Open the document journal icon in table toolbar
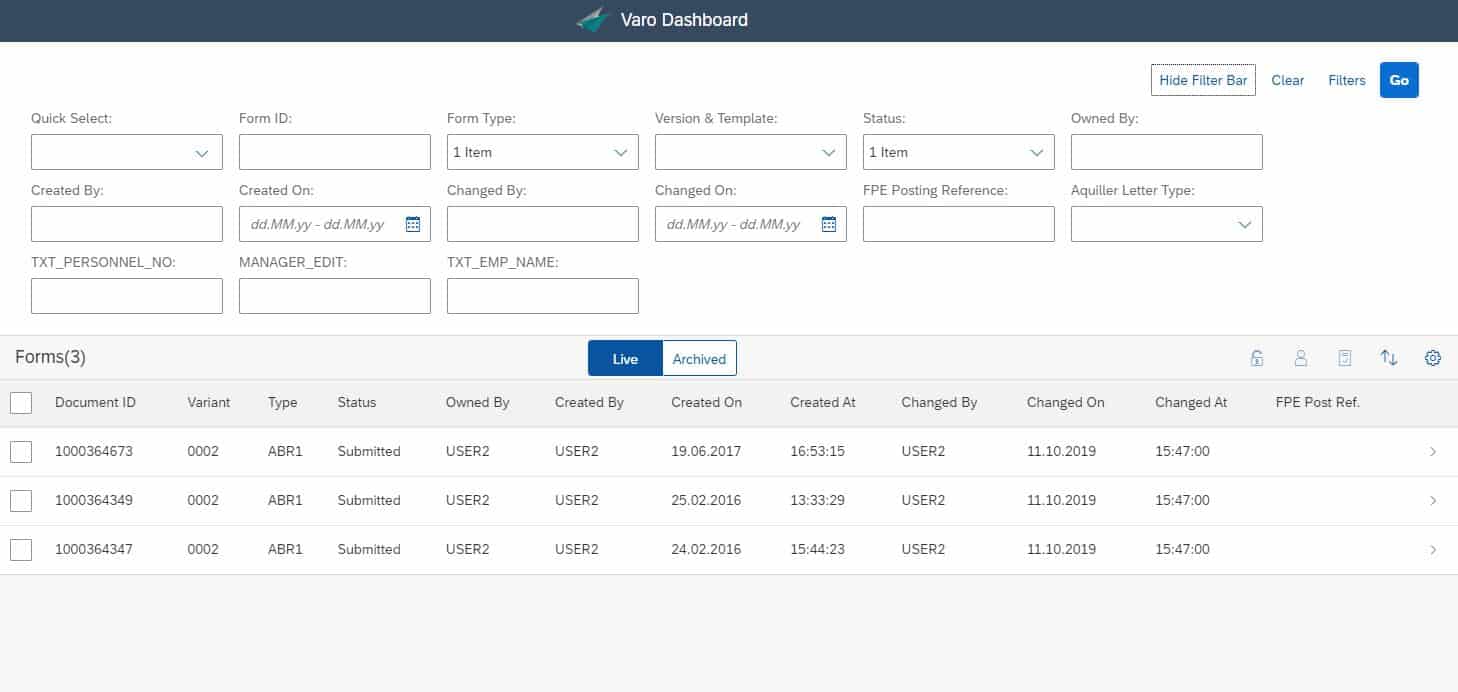Screen dimensions: 1458x692 1345,357
